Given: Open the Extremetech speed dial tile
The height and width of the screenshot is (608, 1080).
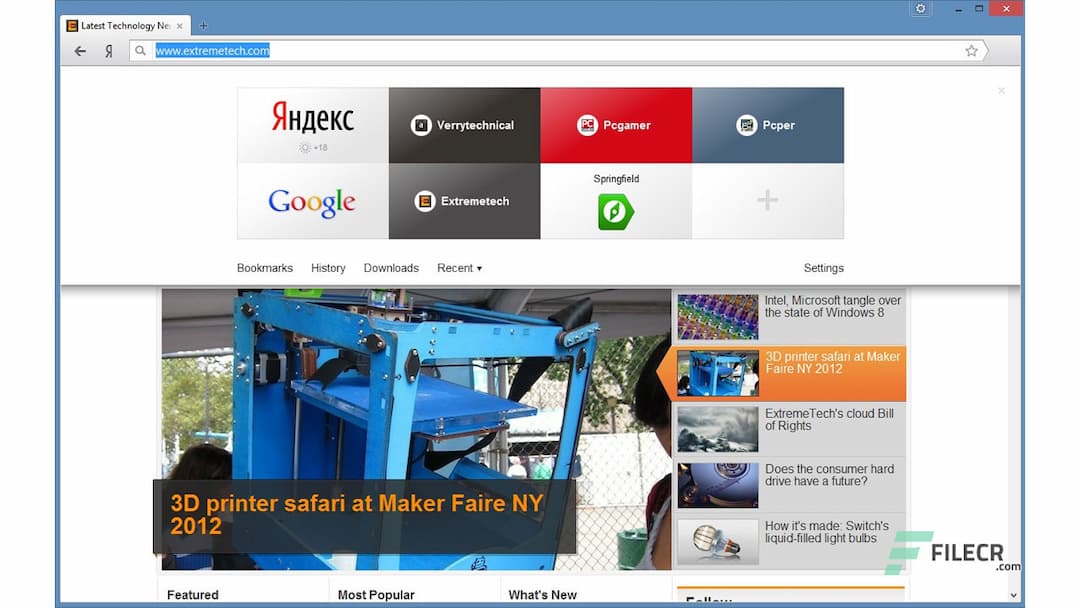Looking at the screenshot, I should pos(464,200).
